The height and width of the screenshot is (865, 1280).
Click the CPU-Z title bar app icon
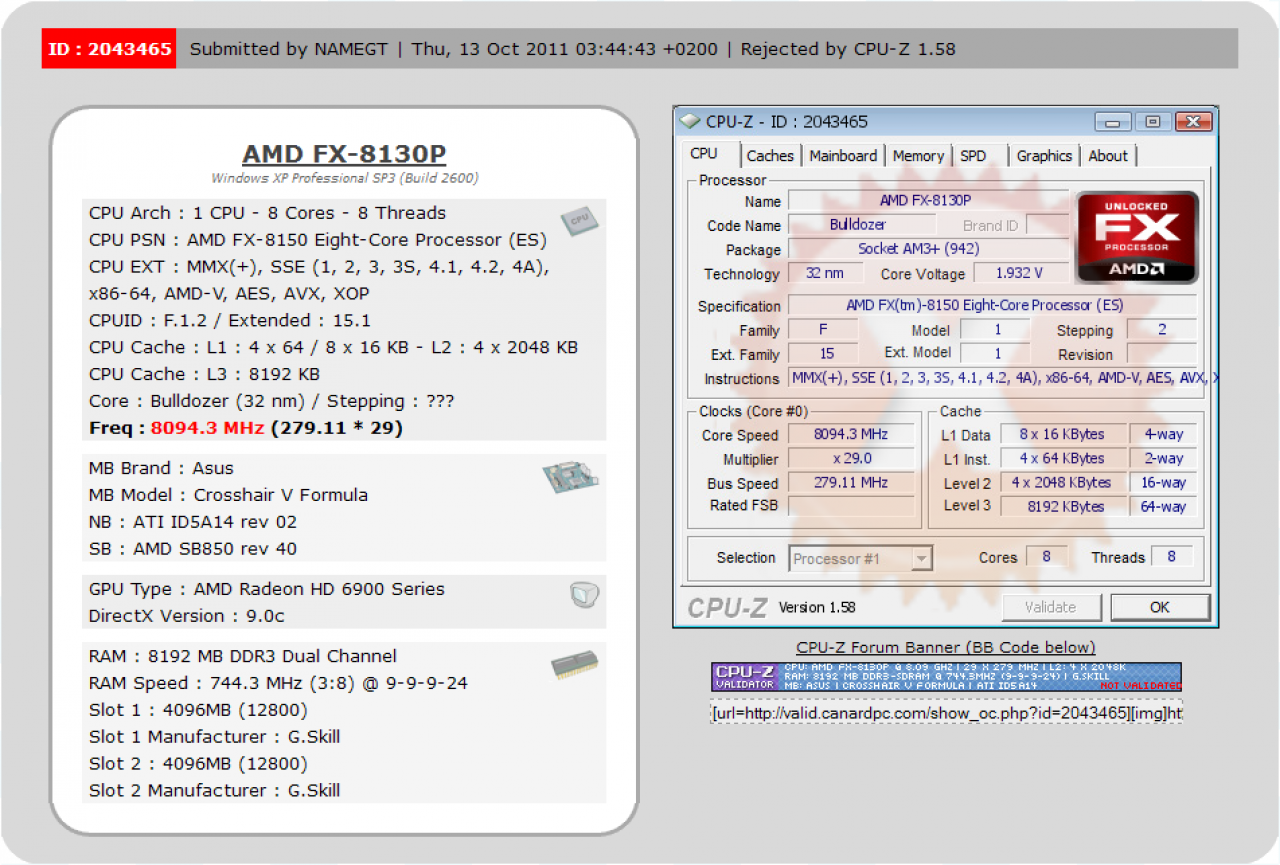coord(690,121)
